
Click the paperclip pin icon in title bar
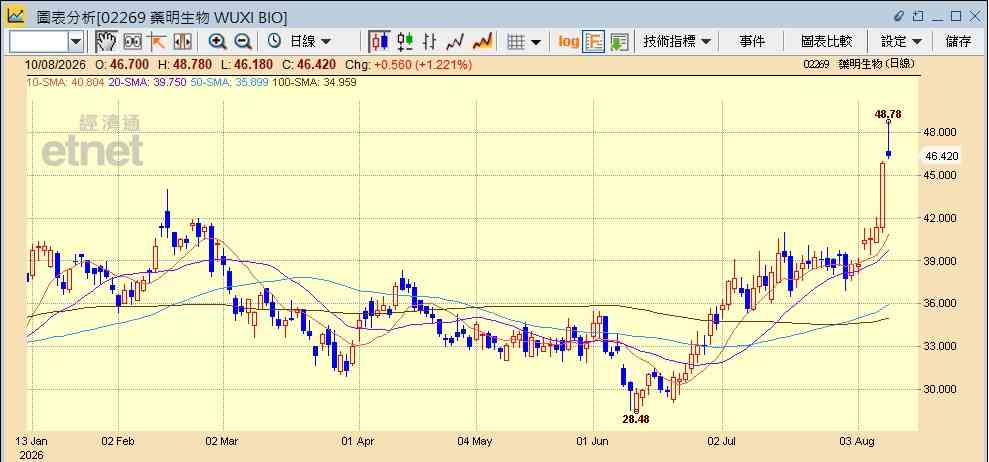pyautogui.click(x=899, y=15)
